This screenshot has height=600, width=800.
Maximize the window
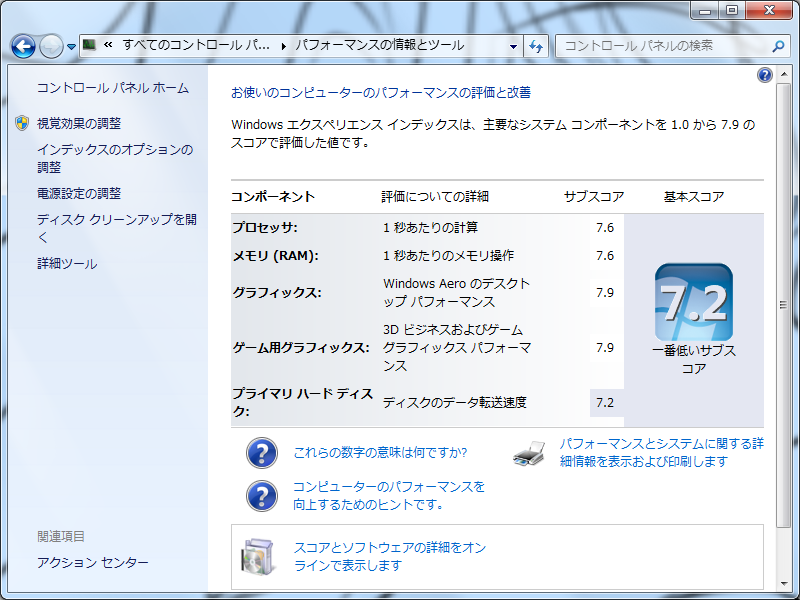point(732,11)
